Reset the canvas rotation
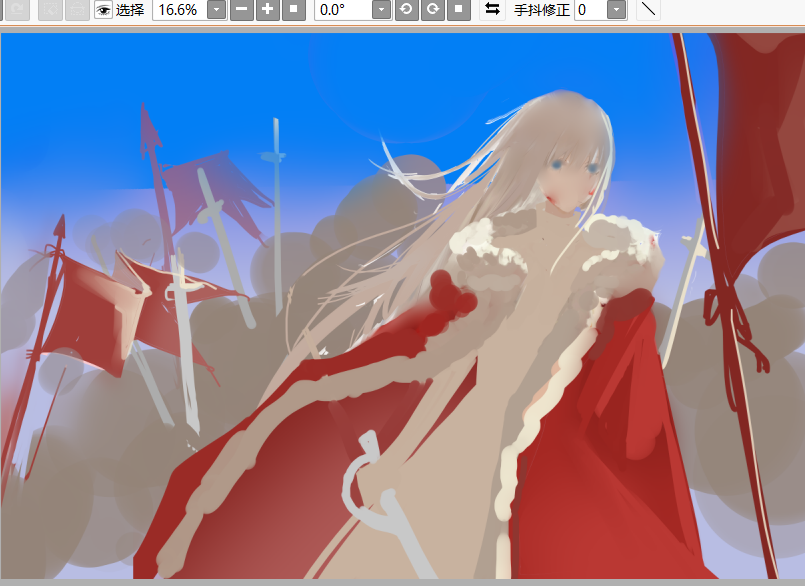This screenshot has height=586, width=805. (x=458, y=10)
